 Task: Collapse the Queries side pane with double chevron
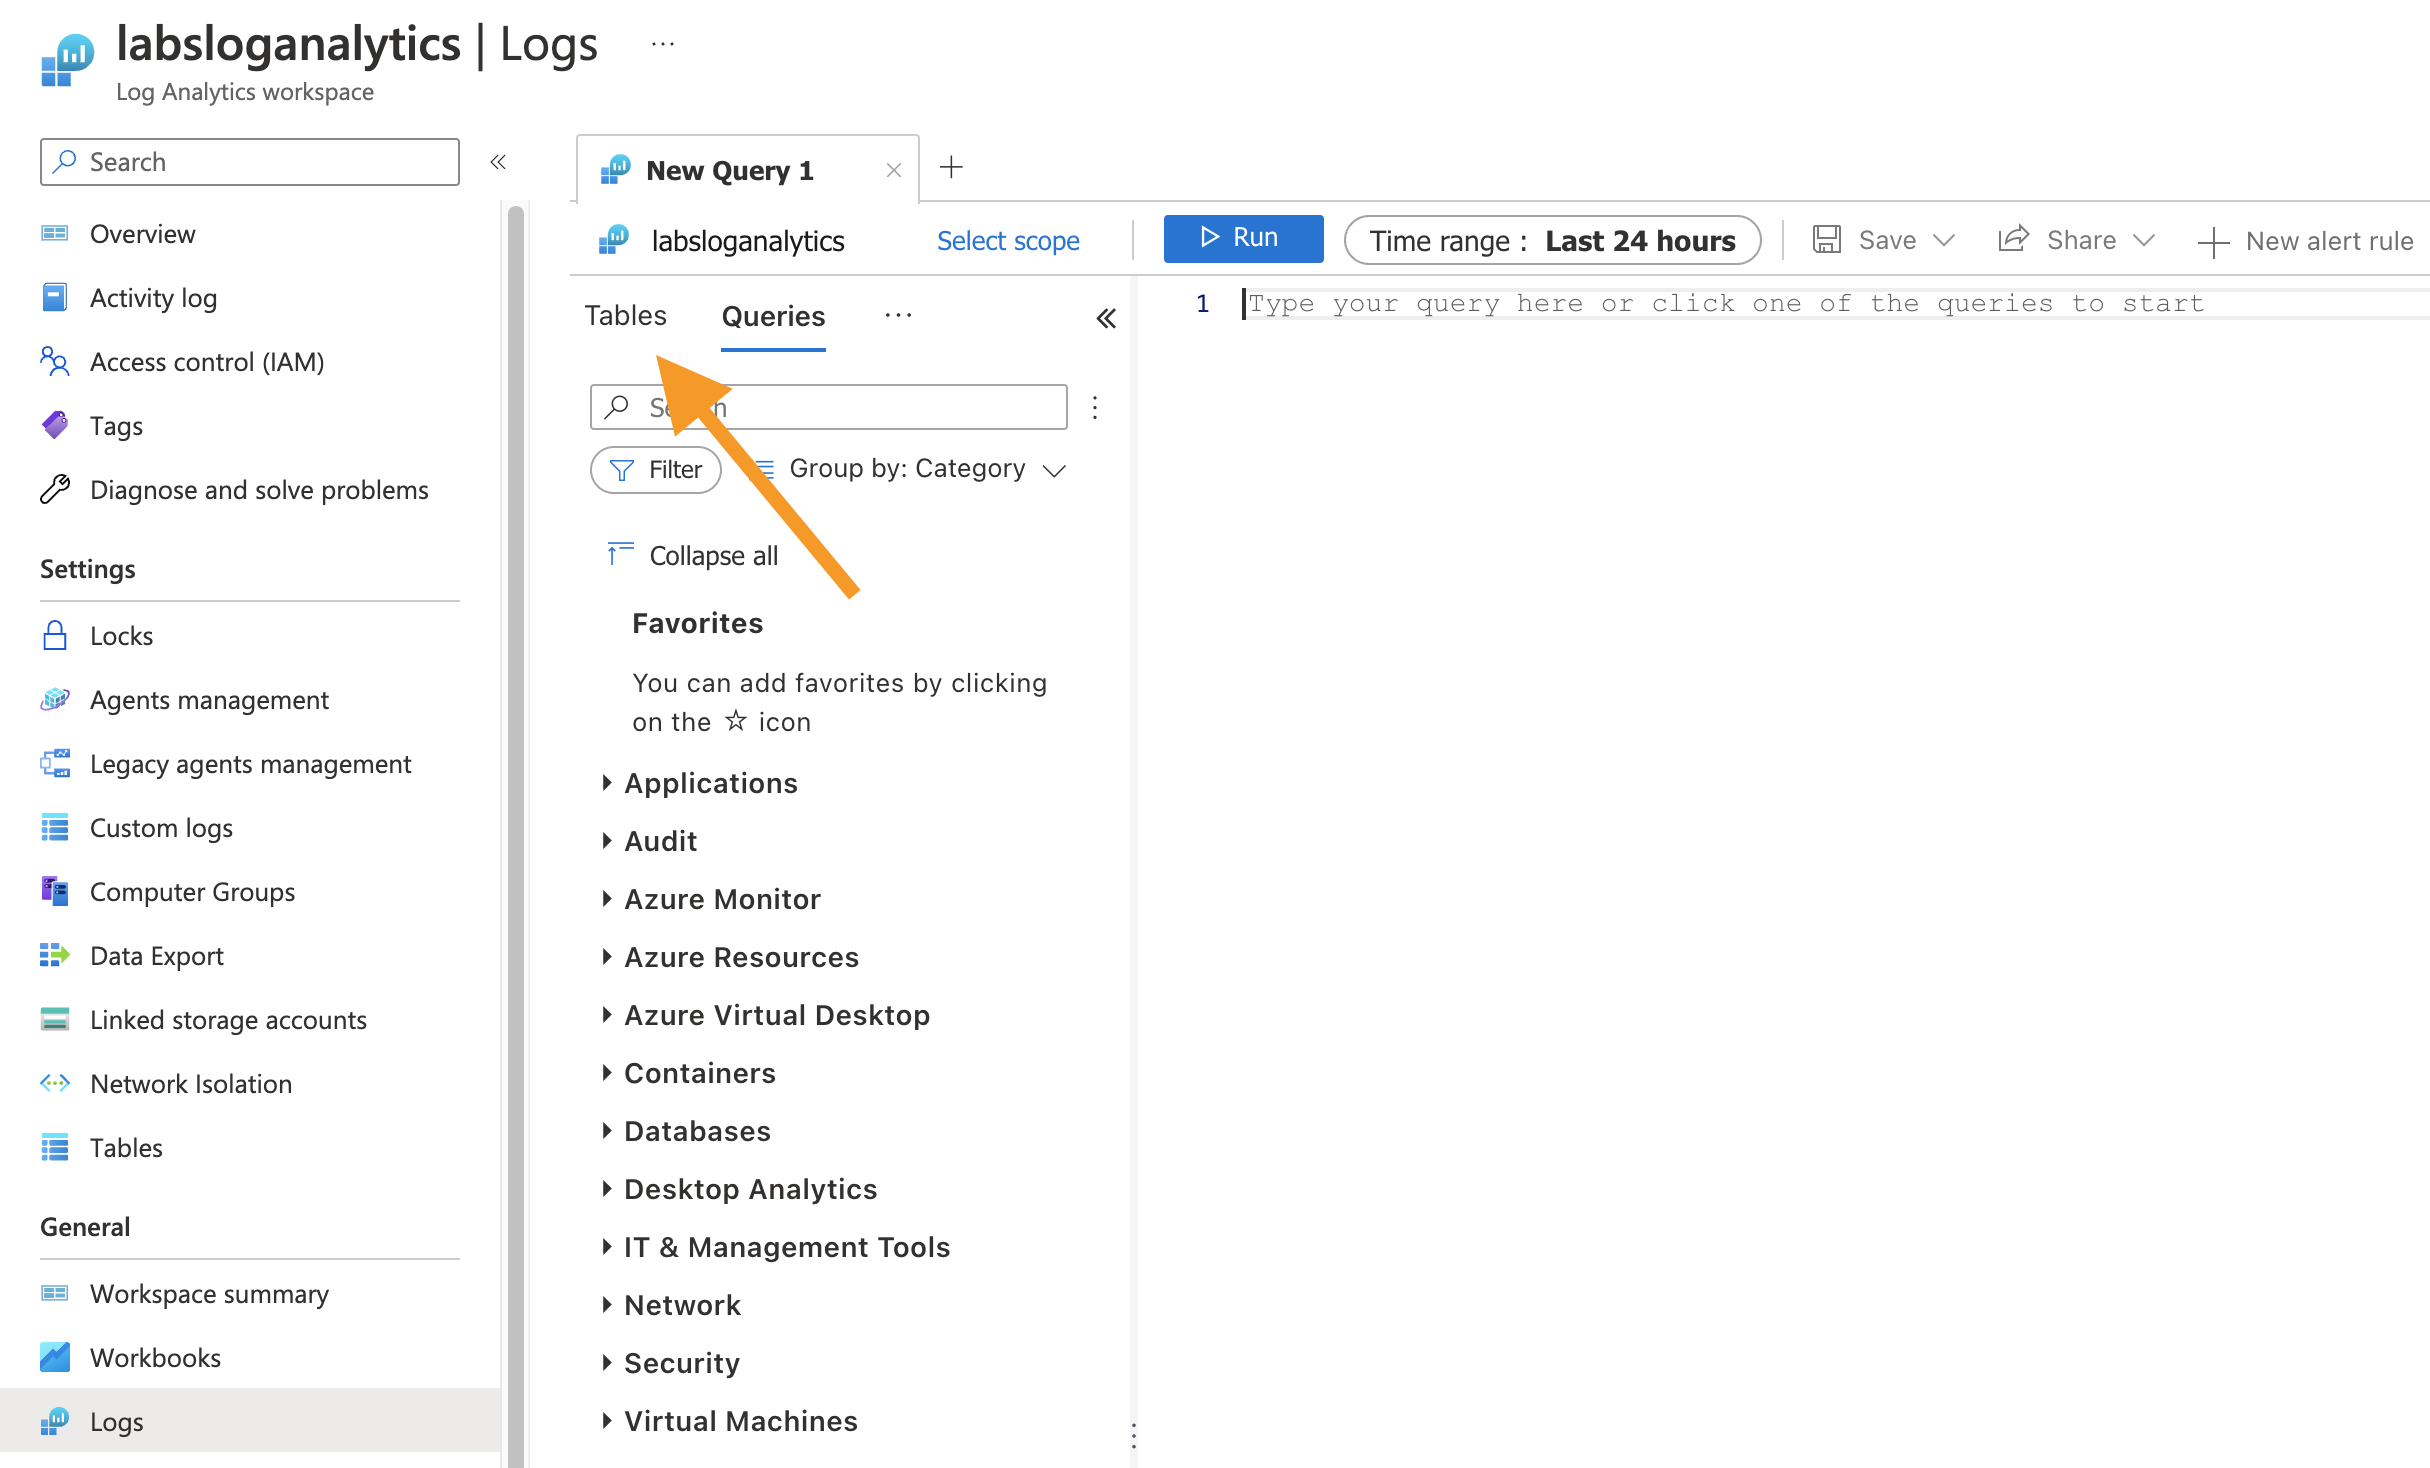[1105, 319]
